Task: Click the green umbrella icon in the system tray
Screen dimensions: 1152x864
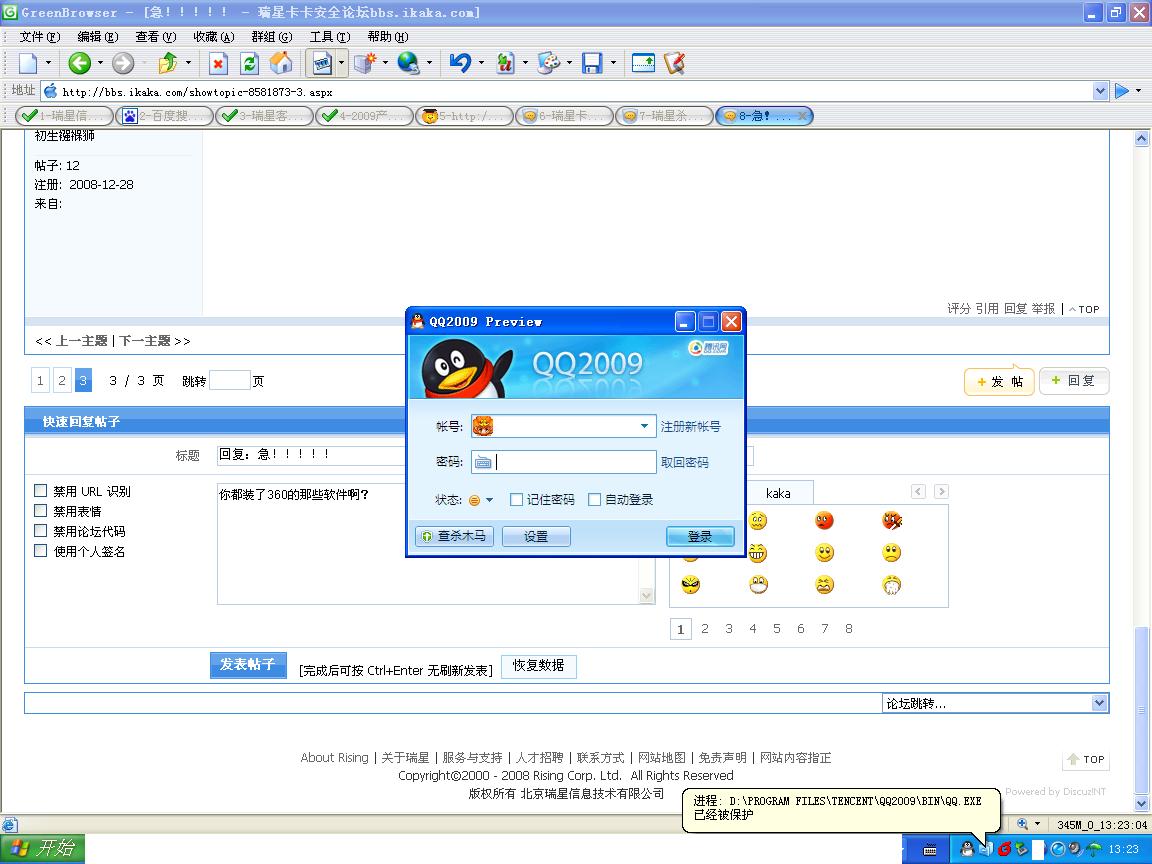Action: [1094, 849]
